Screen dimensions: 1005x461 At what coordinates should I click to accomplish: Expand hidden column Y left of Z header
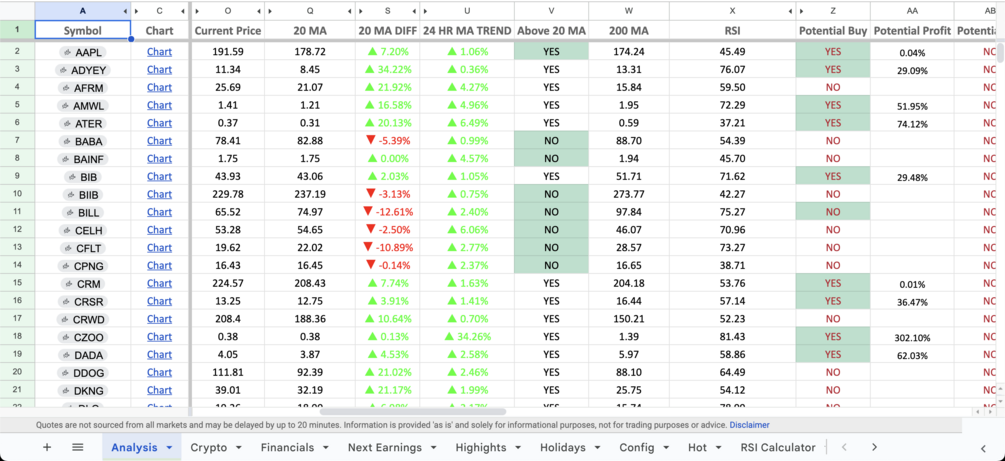801,11
